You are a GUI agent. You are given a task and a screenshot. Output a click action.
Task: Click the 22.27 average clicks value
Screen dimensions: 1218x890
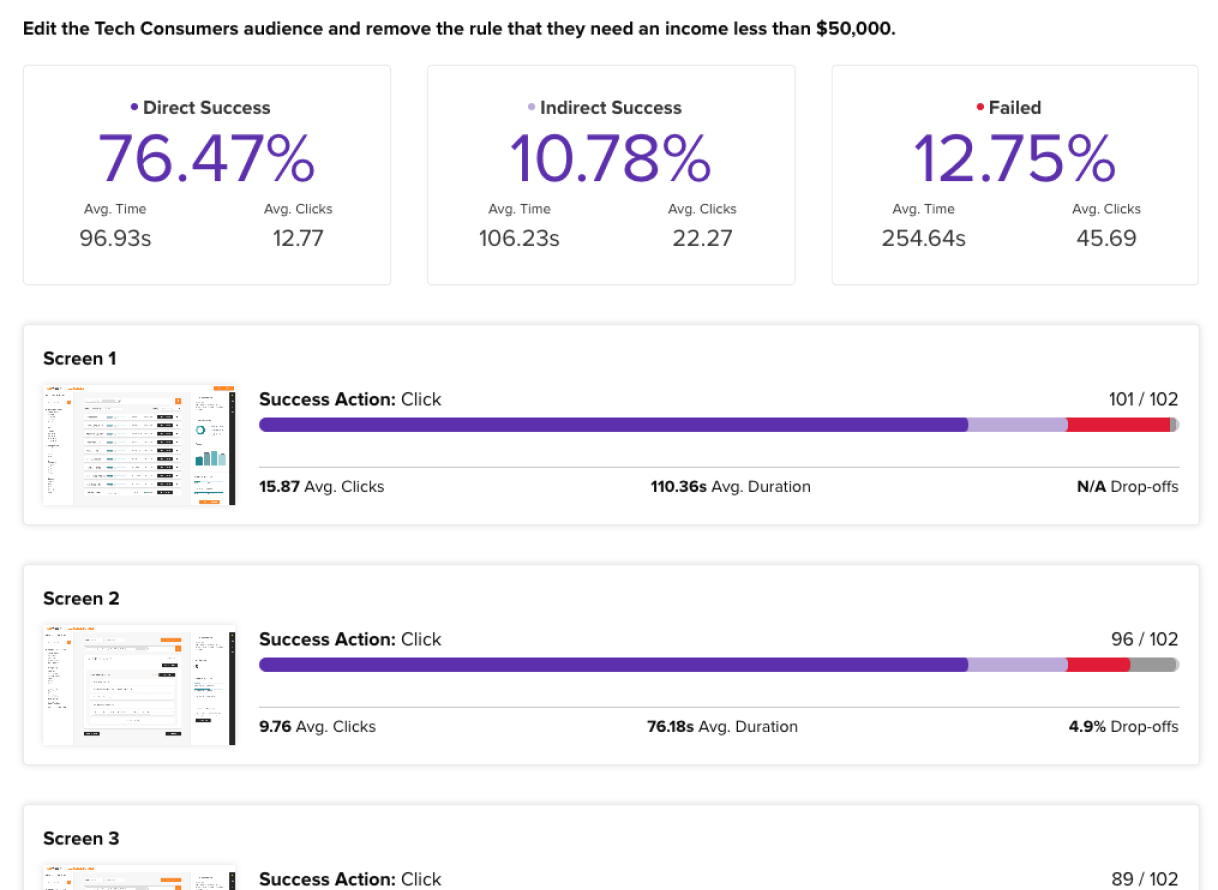702,238
